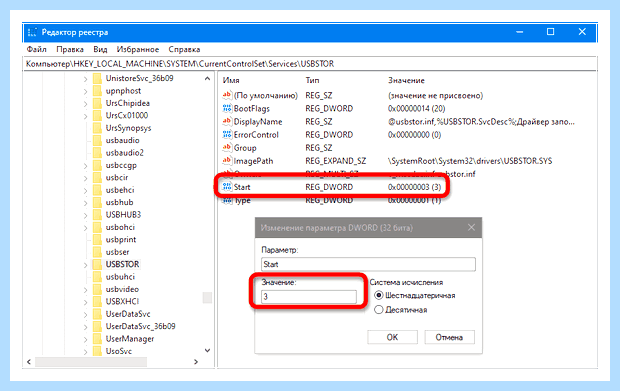This screenshot has height=391, width=620.
Task: Select the usbuhci tree item
Action: [x=120, y=277]
